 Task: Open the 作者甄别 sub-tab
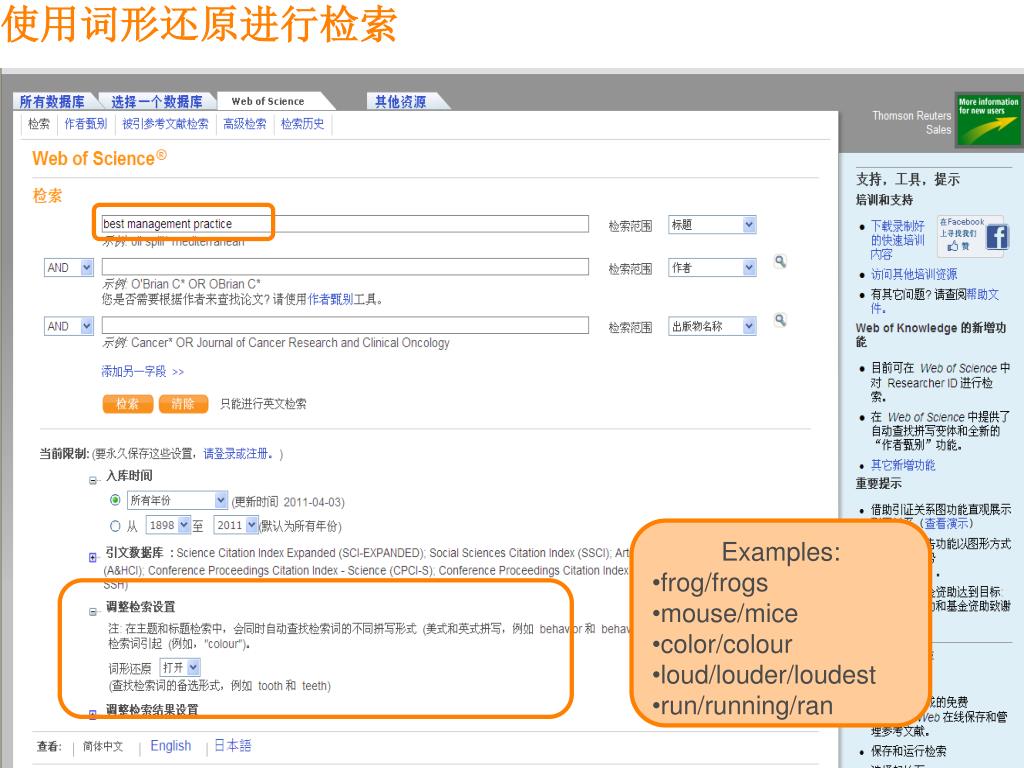tap(86, 123)
